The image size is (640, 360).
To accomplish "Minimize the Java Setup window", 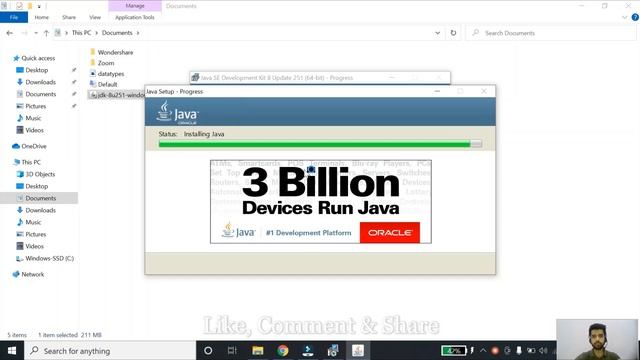I will pyautogui.click(x=437, y=91).
